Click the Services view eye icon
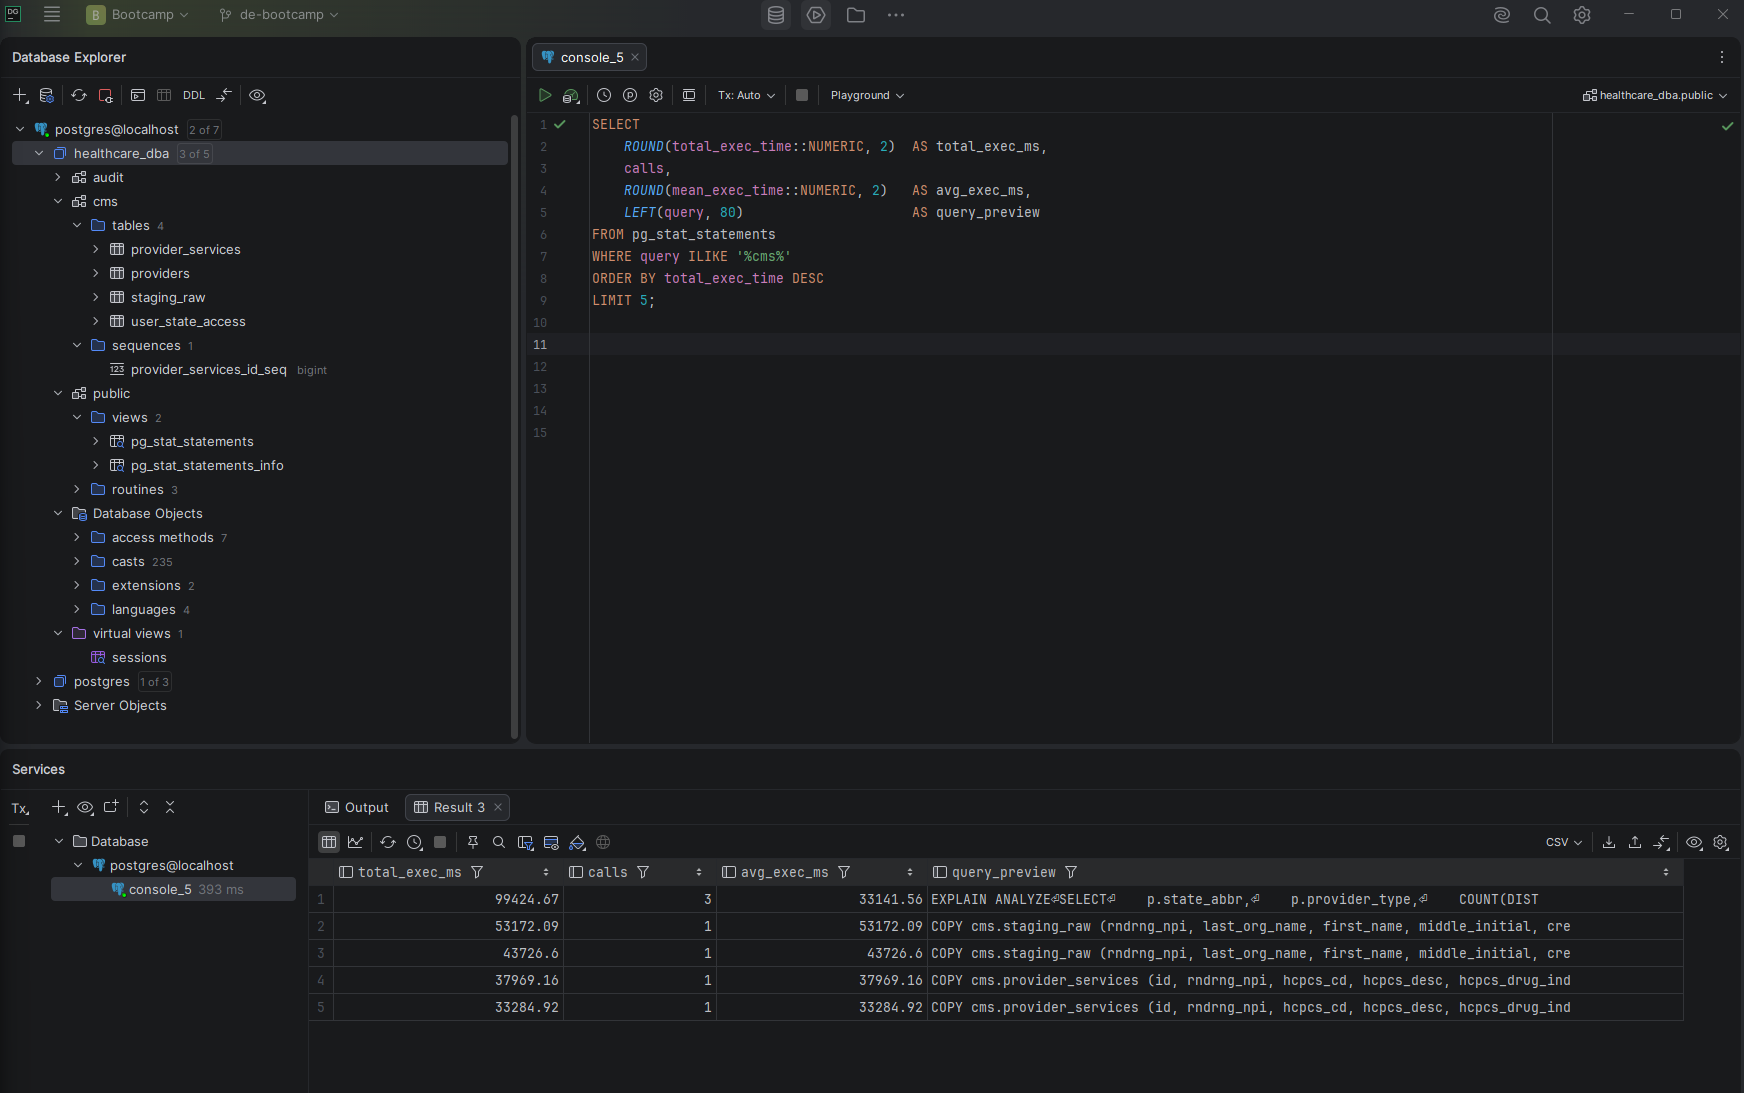Image resolution: width=1744 pixels, height=1093 pixels. (85, 807)
